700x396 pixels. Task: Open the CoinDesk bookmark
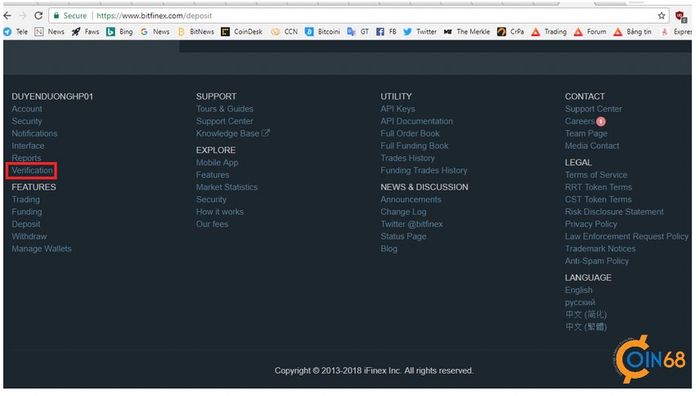coord(242,32)
